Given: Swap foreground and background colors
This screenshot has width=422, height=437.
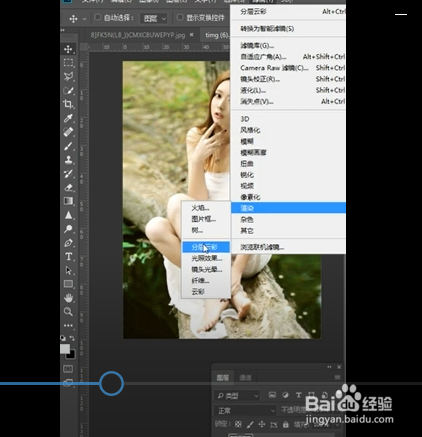Looking at the screenshot, I should [x=72, y=338].
